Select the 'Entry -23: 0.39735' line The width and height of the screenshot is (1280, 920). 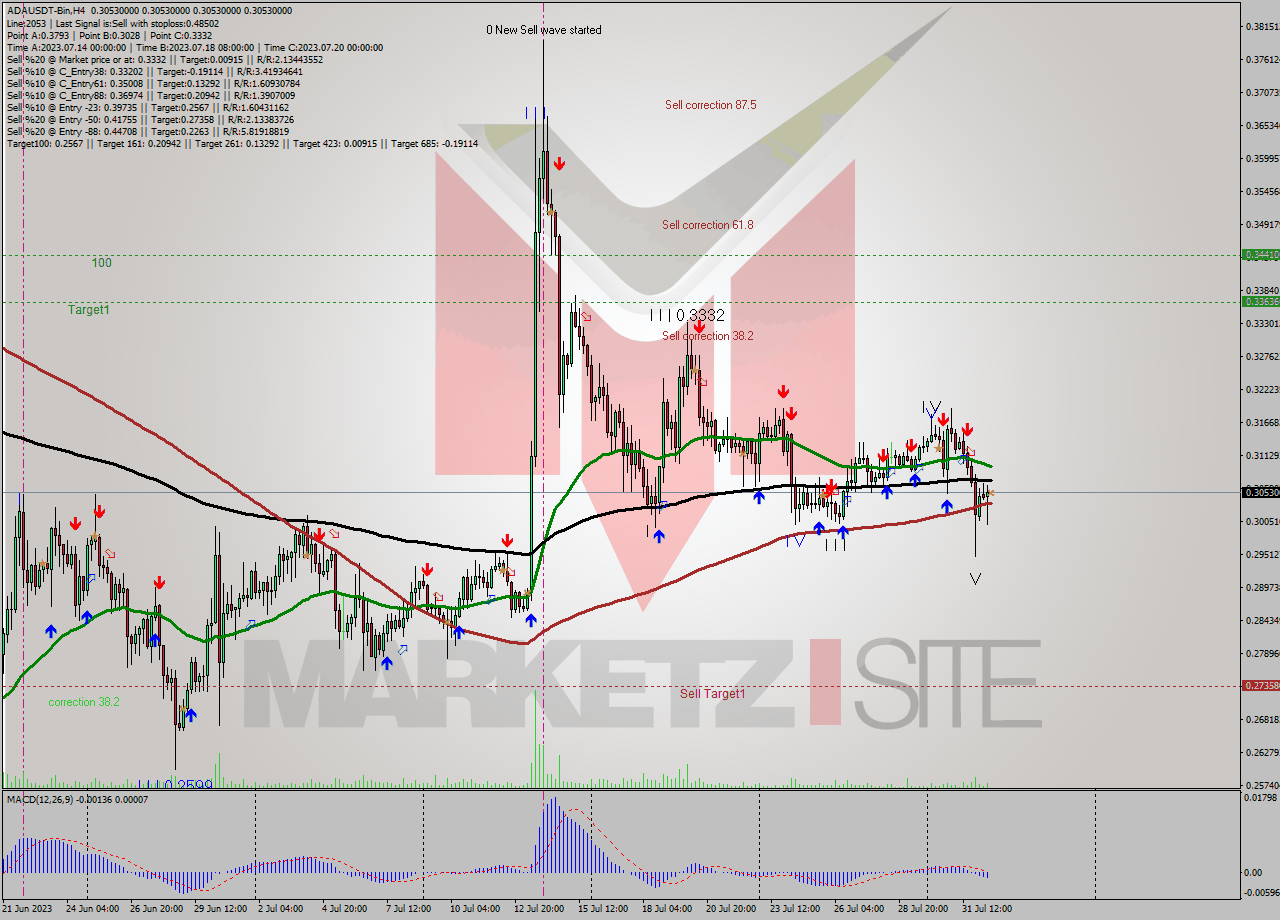click(147, 107)
